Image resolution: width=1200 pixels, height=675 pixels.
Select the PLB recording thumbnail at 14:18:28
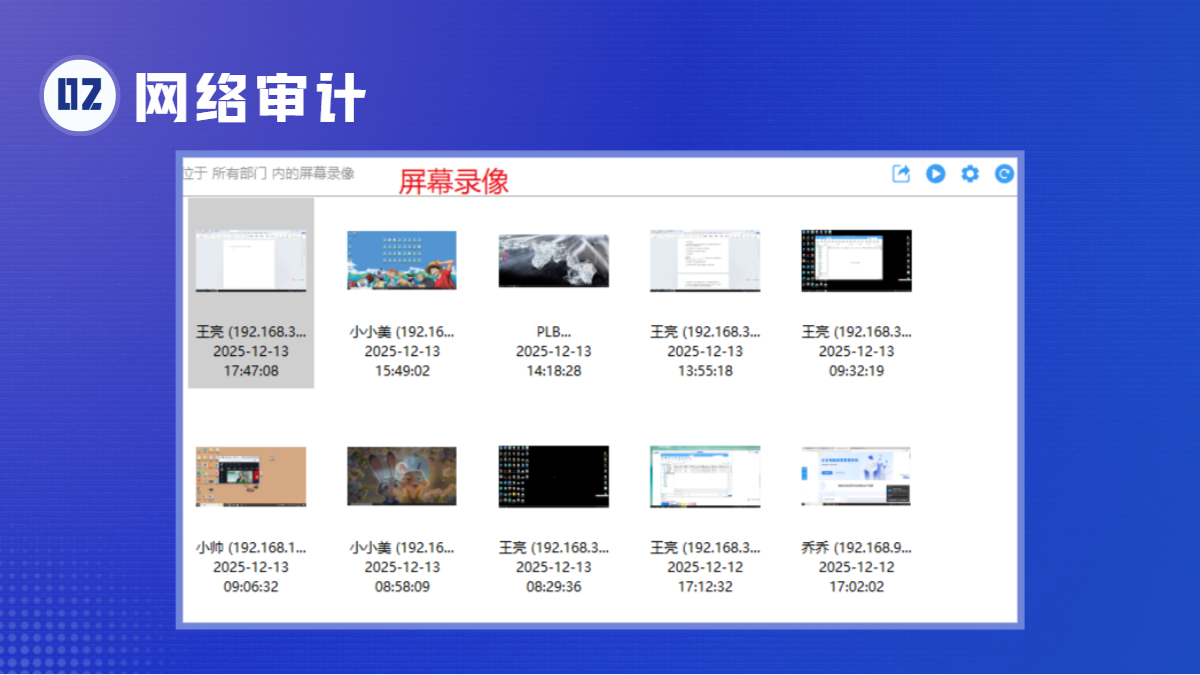point(554,261)
